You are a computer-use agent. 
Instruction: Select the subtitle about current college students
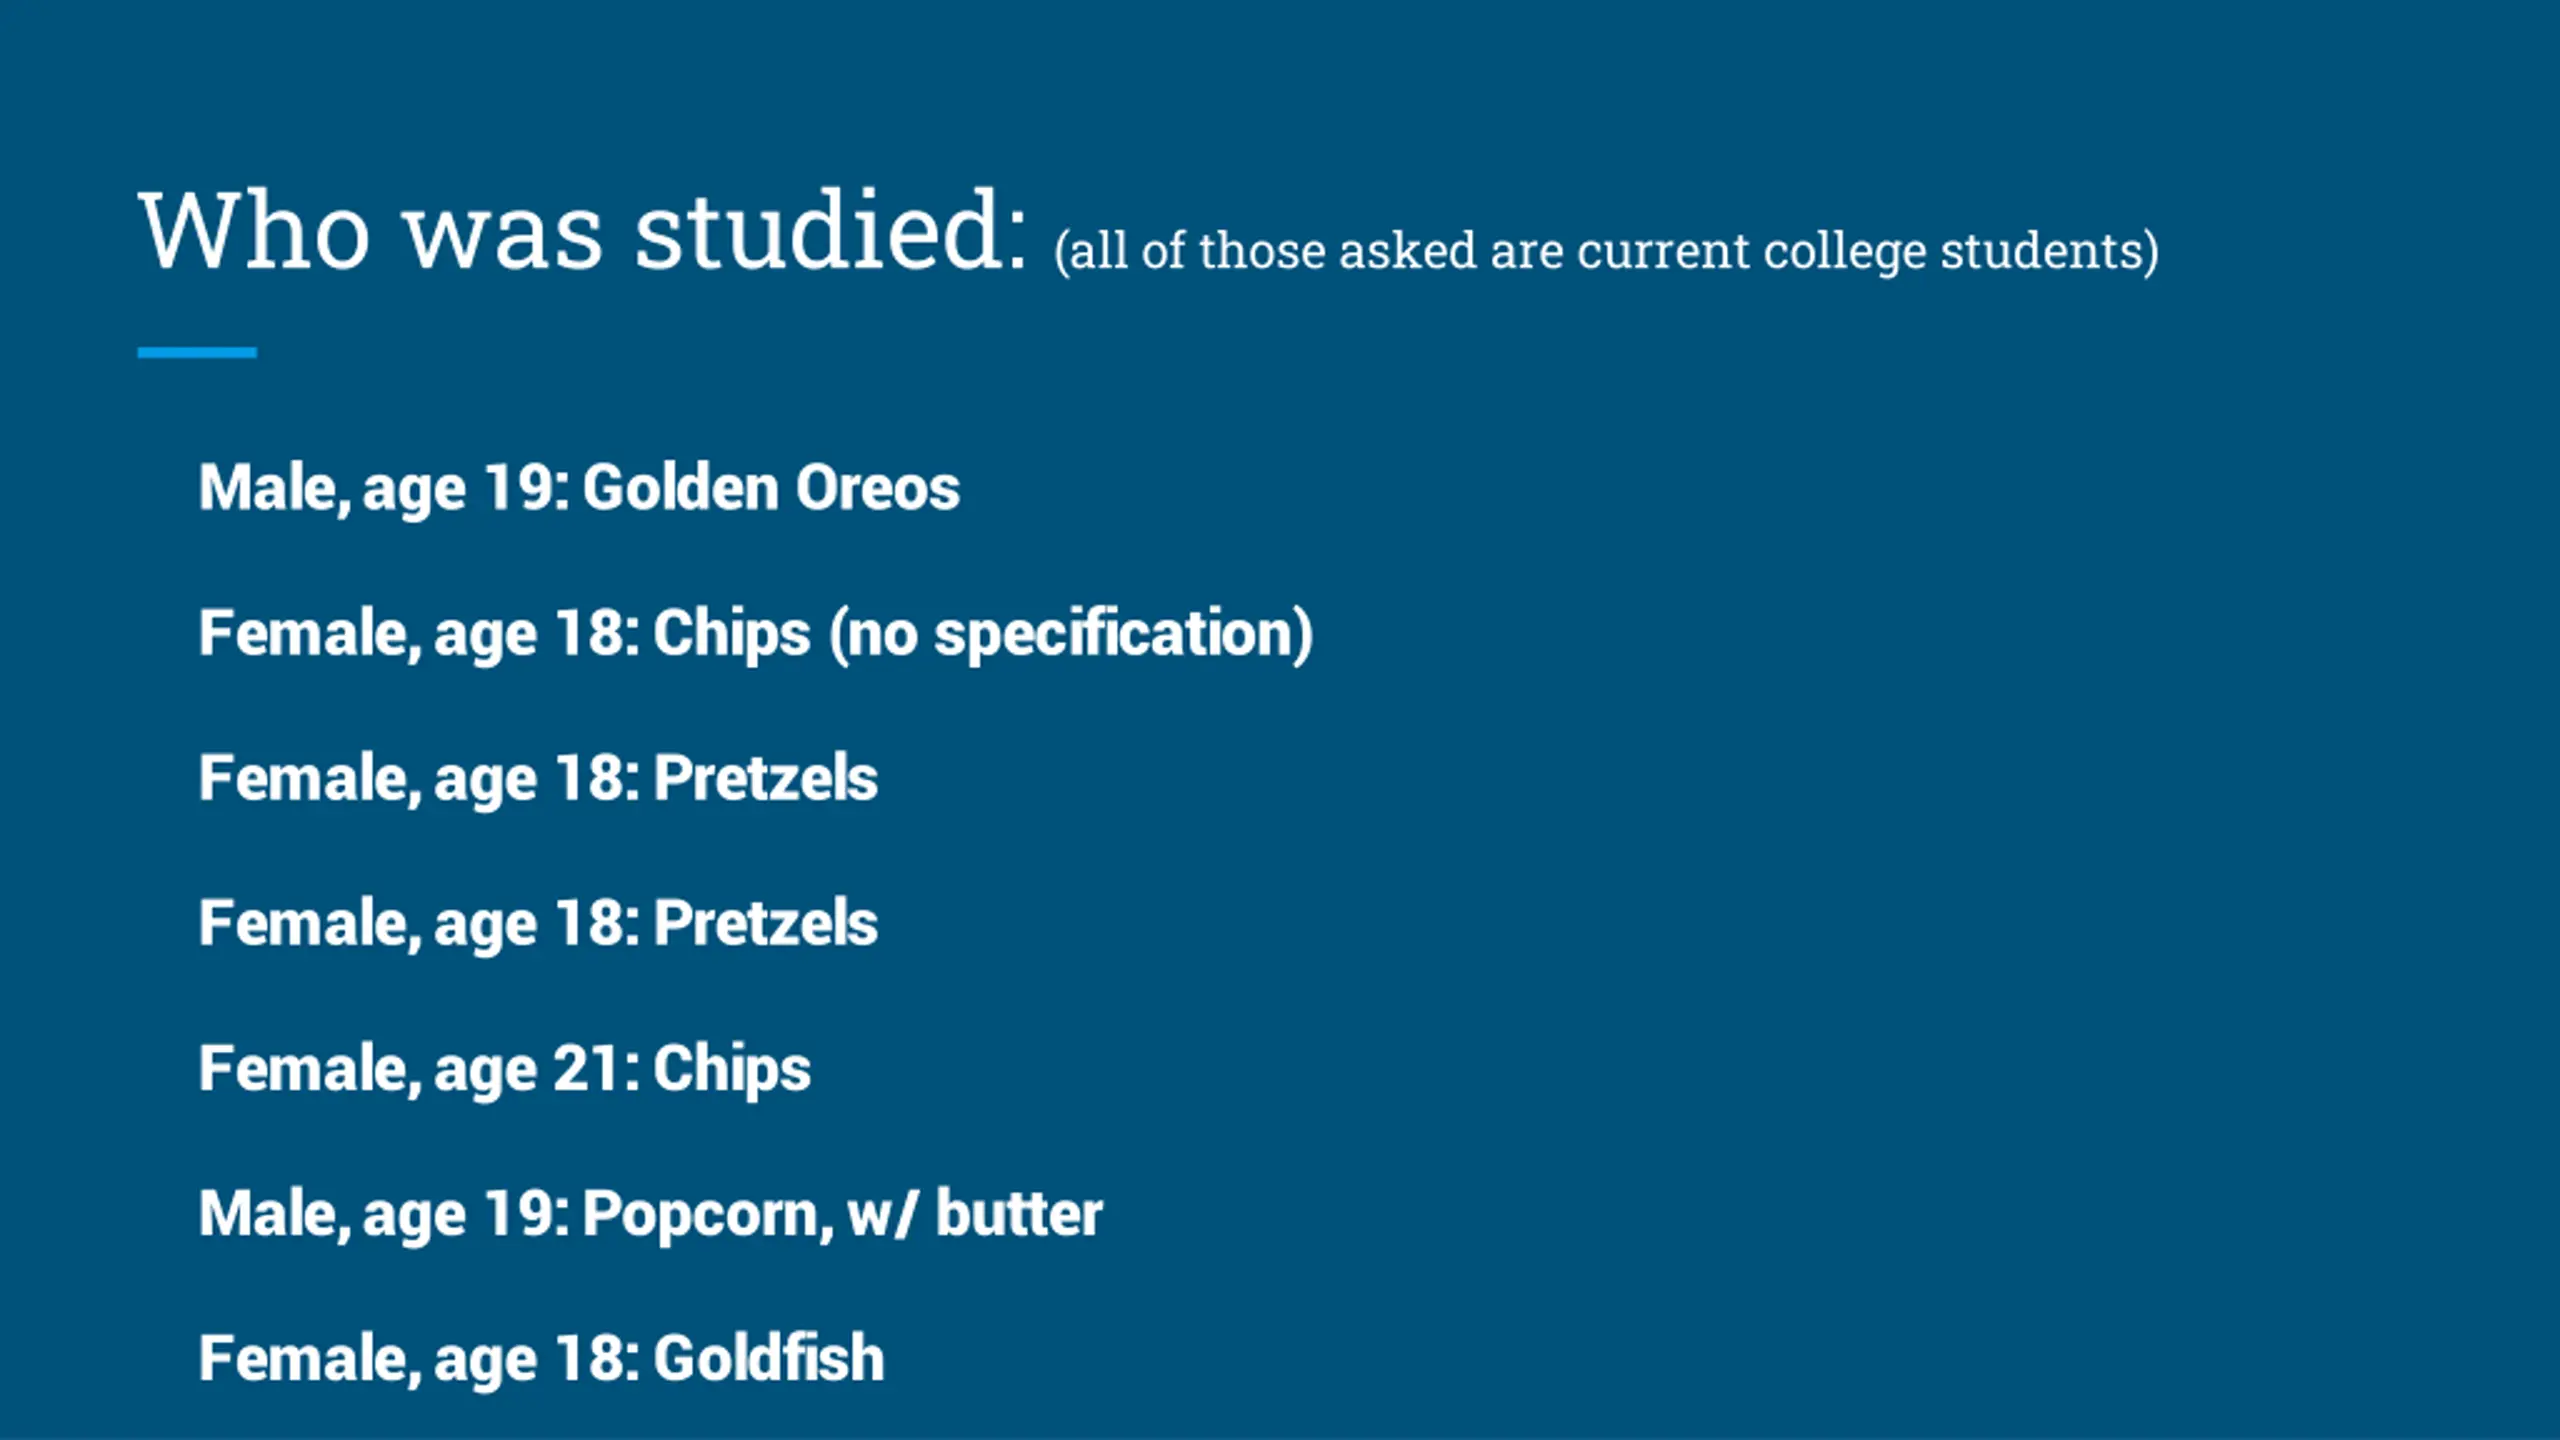click(1606, 252)
